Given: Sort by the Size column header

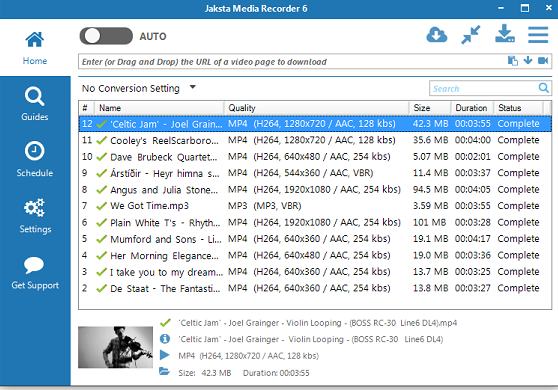Looking at the screenshot, I should click(x=430, y=108).
